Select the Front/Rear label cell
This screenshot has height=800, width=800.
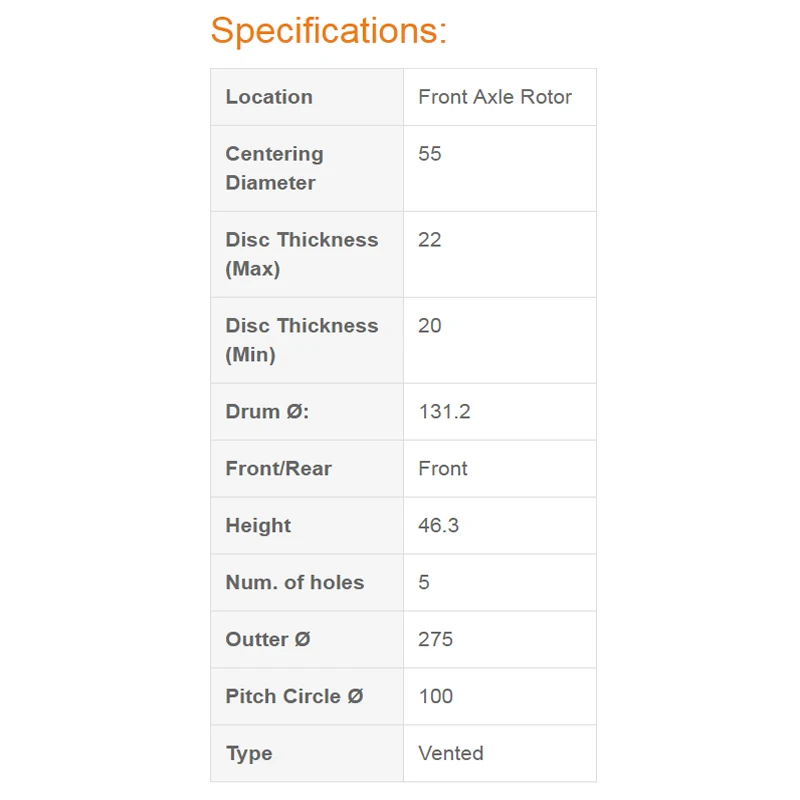(x=278, y=469)
